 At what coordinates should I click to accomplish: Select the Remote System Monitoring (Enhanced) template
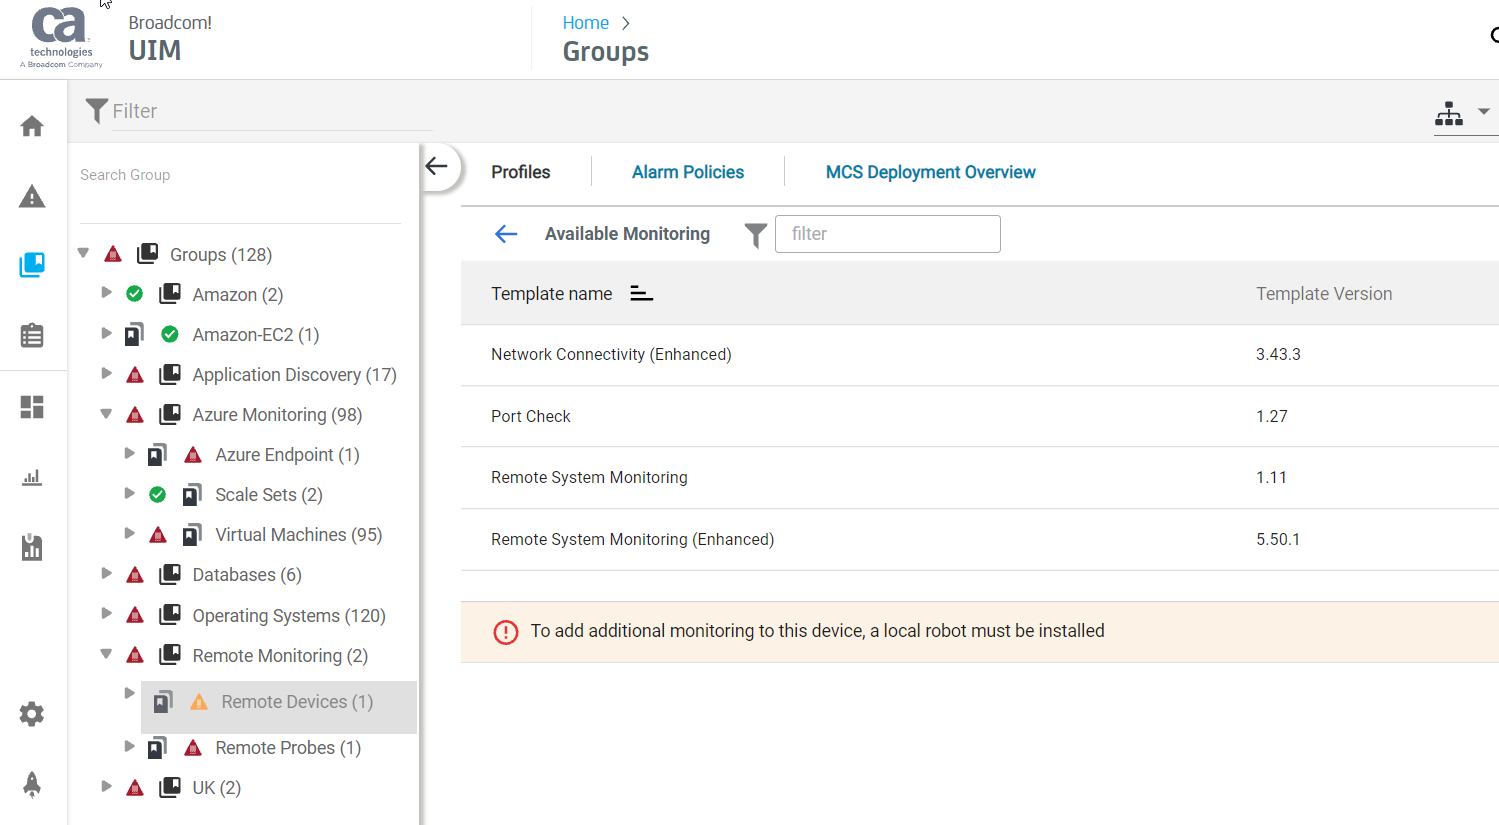pyautogui.click(x=631, y=538)
